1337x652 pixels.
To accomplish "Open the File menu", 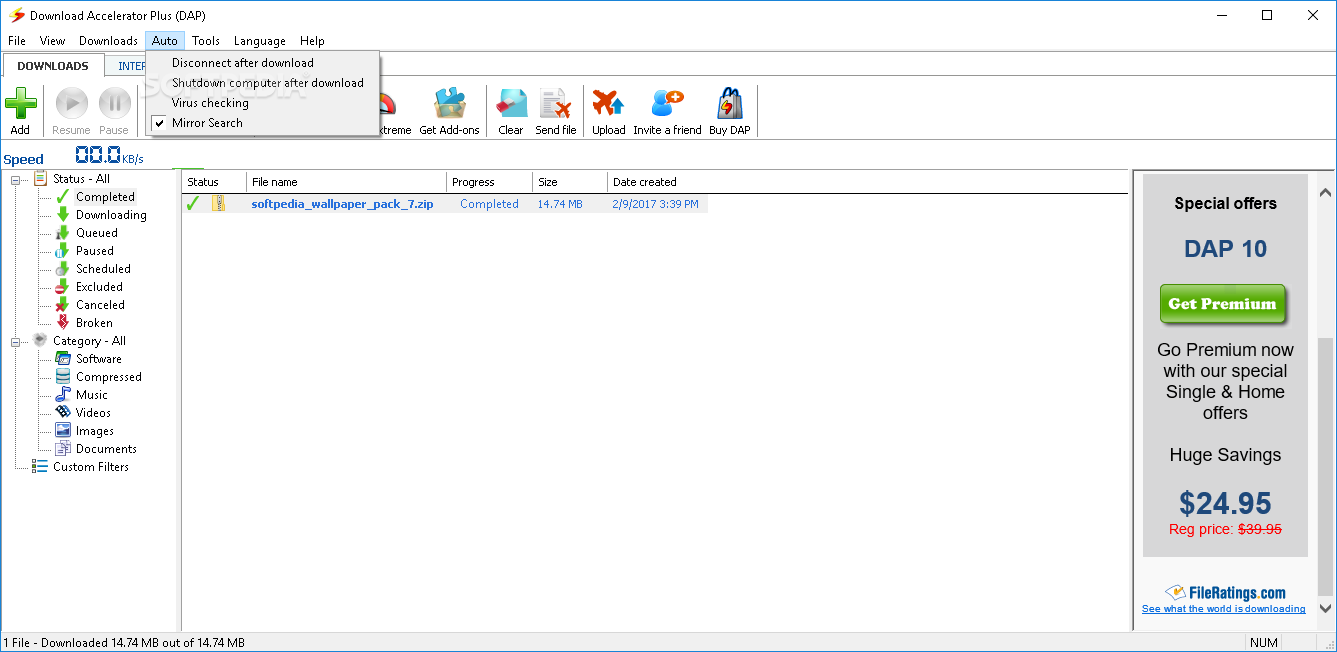I will pyautogui.click(x=17, y=41).
